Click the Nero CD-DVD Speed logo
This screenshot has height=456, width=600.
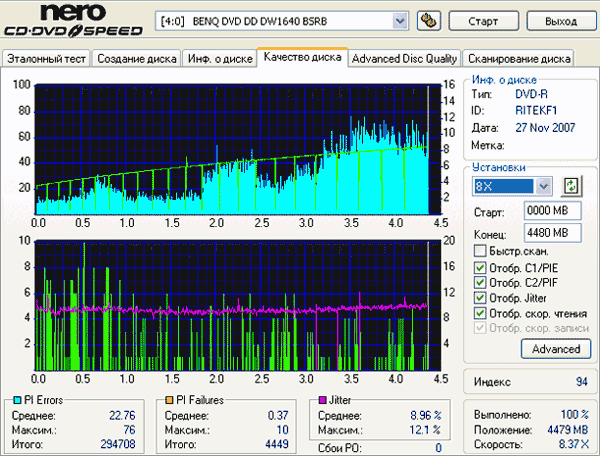[73, 20]
